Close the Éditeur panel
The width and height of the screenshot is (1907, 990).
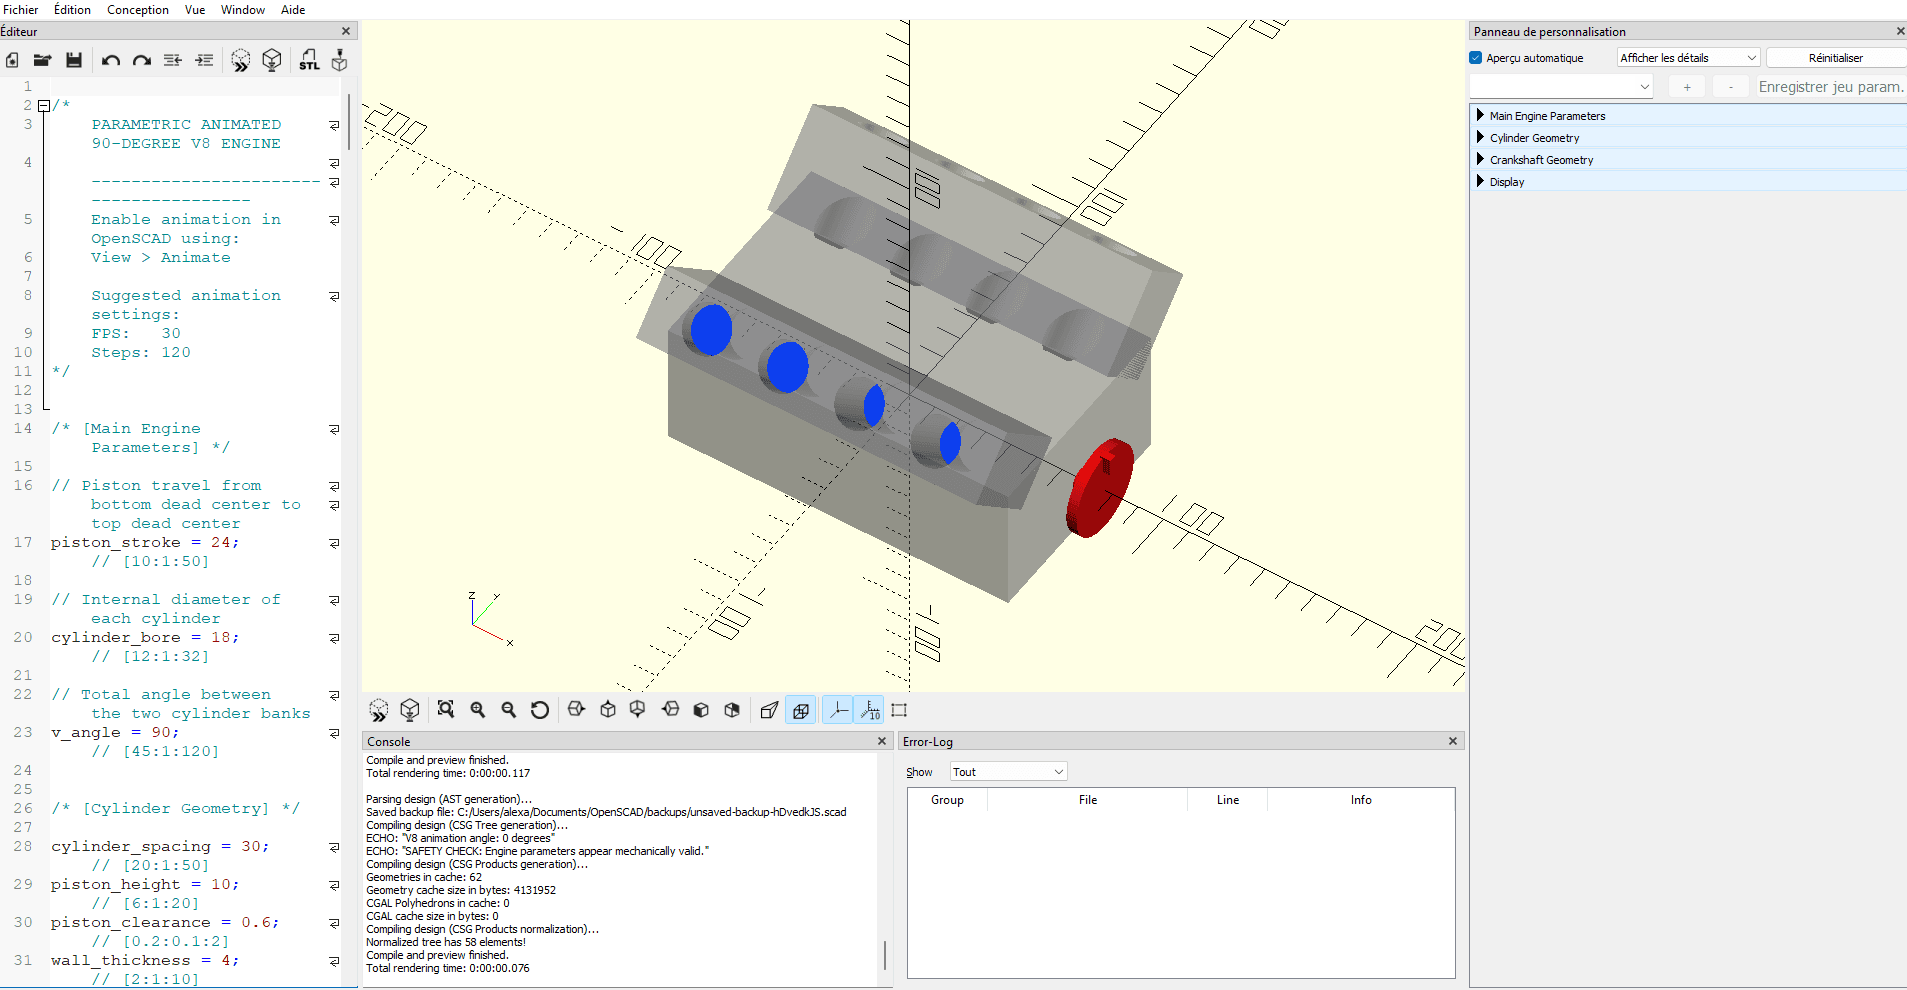(x=346, y=31)
